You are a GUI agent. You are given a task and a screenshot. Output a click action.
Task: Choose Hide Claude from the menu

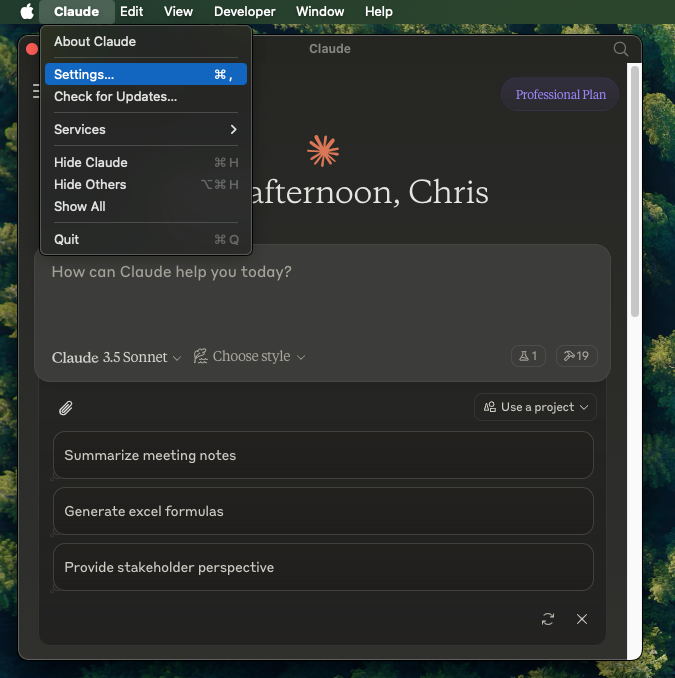(x=146, y=163)
